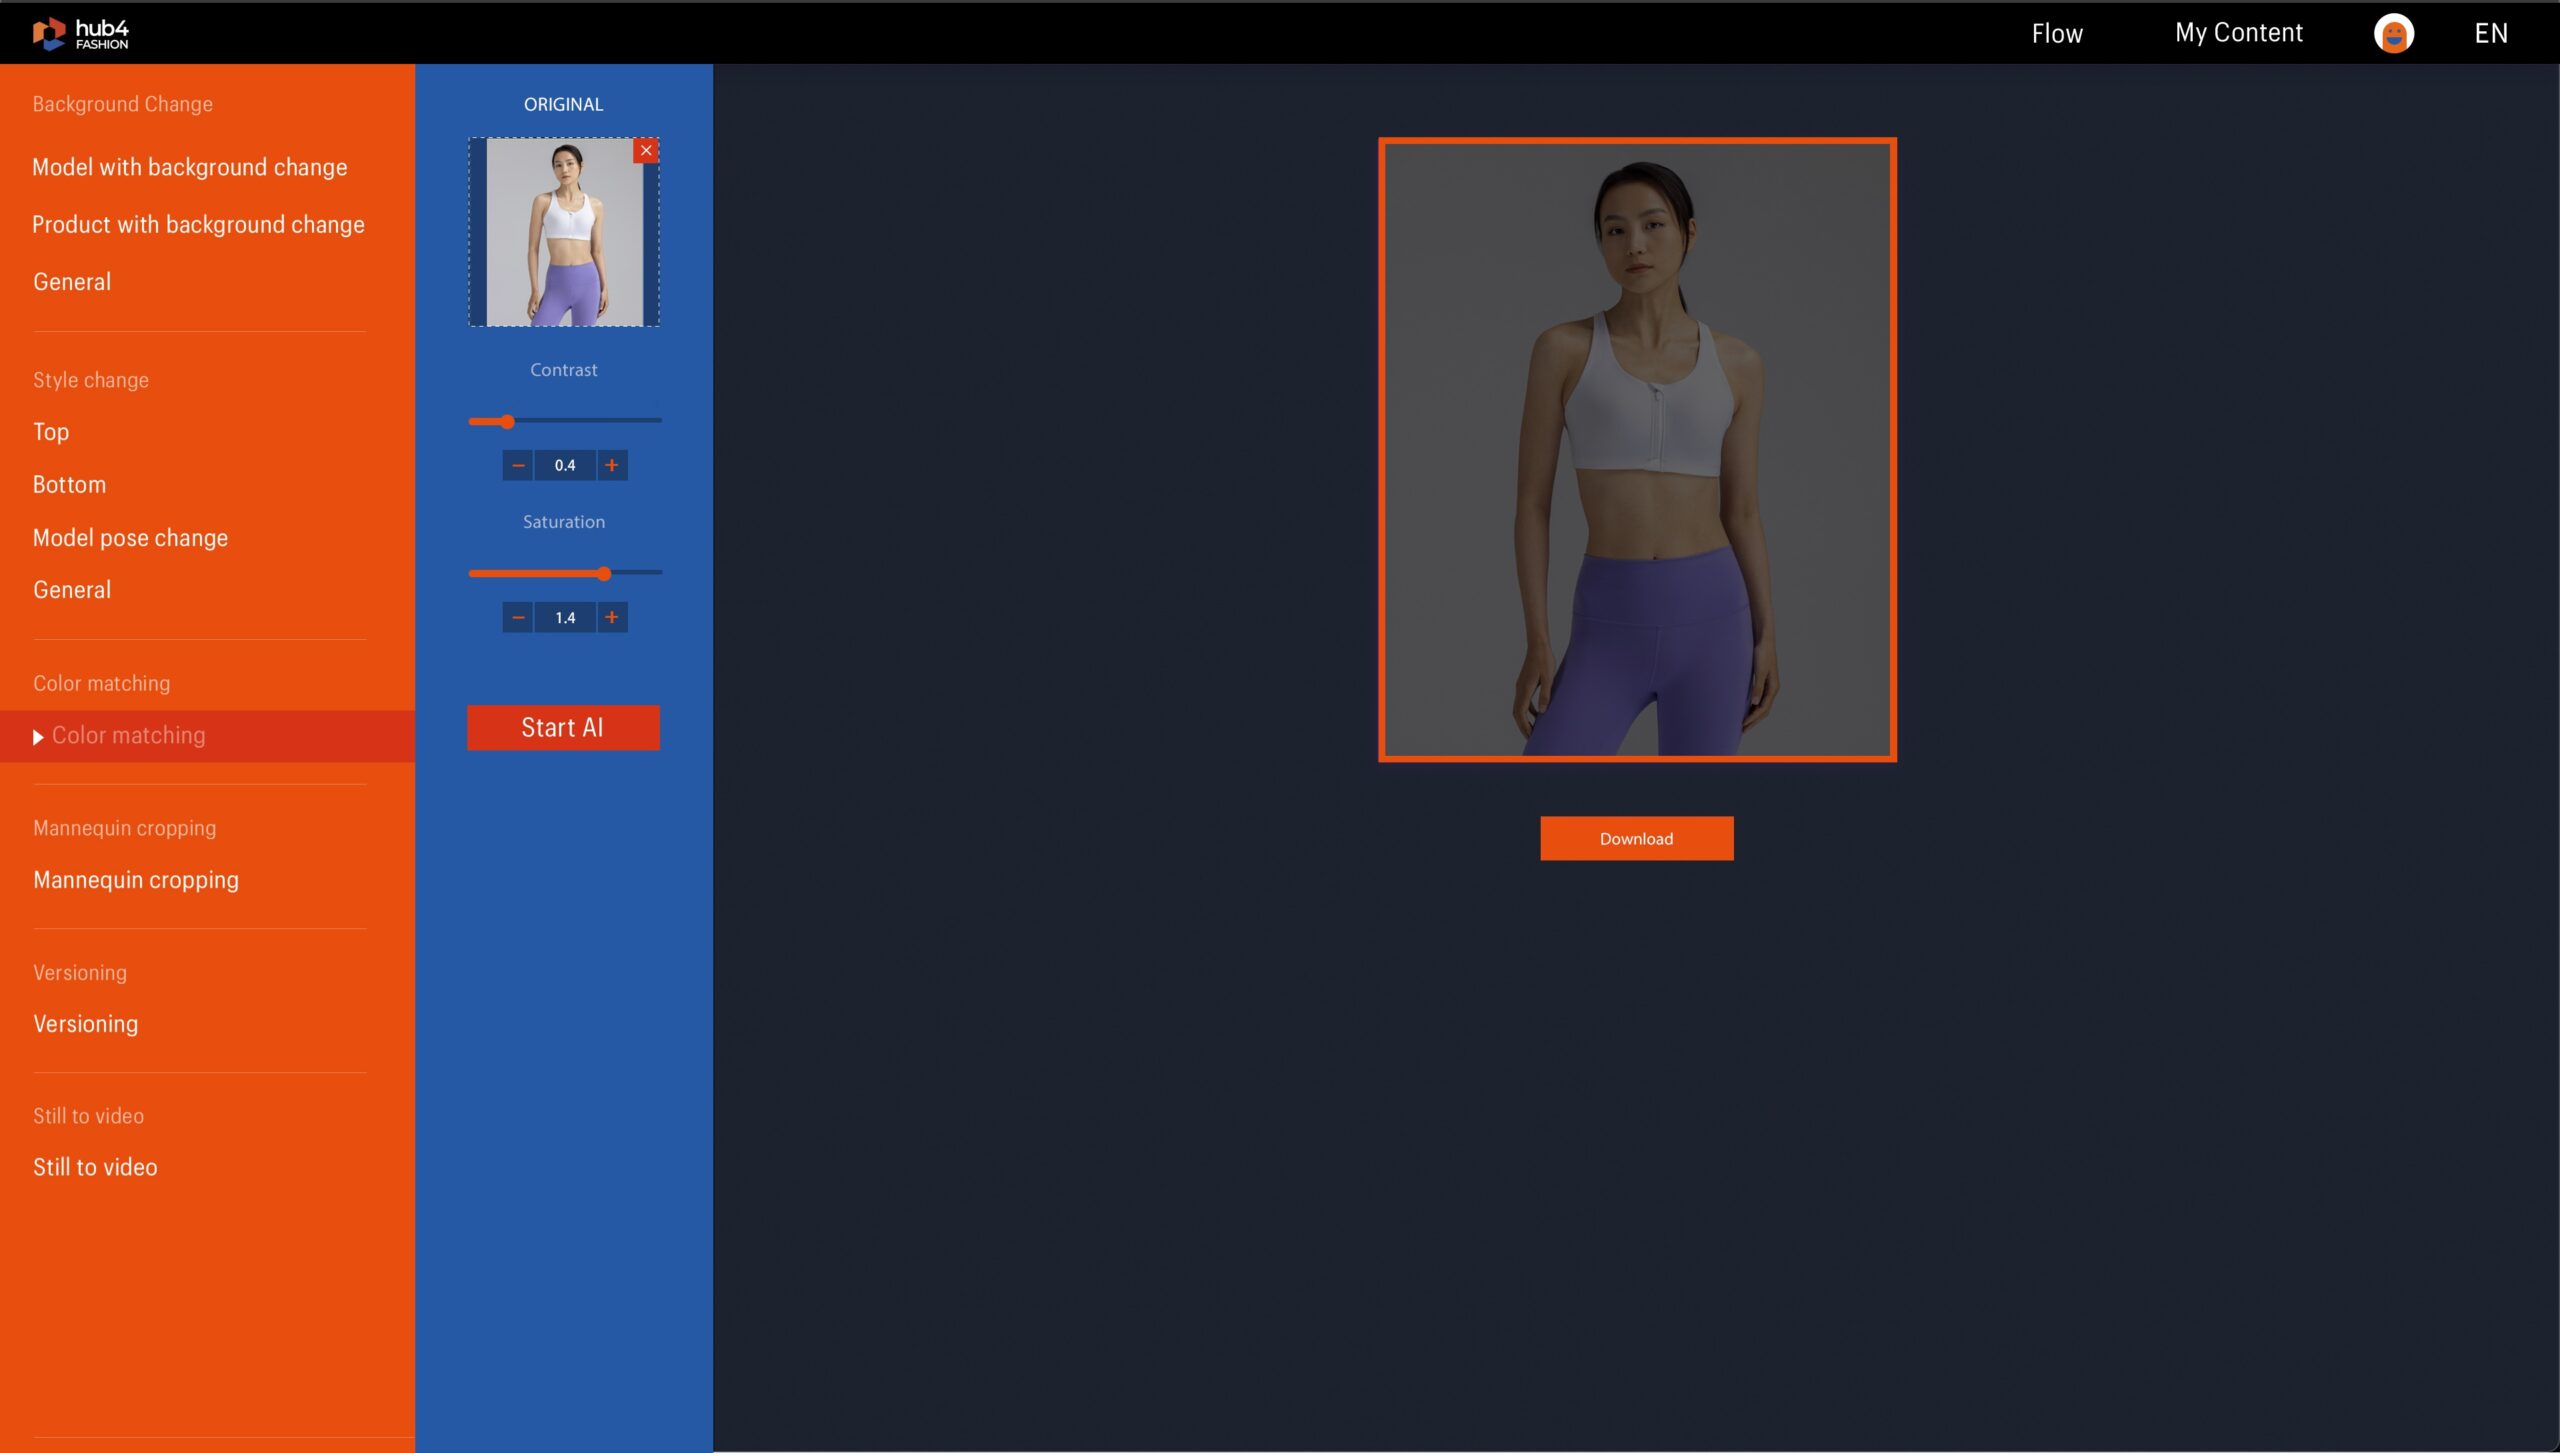Open the user avatar profile icon
Image resolution: width=2560 pixels, height=1453 pixels.
(2393, 33)
